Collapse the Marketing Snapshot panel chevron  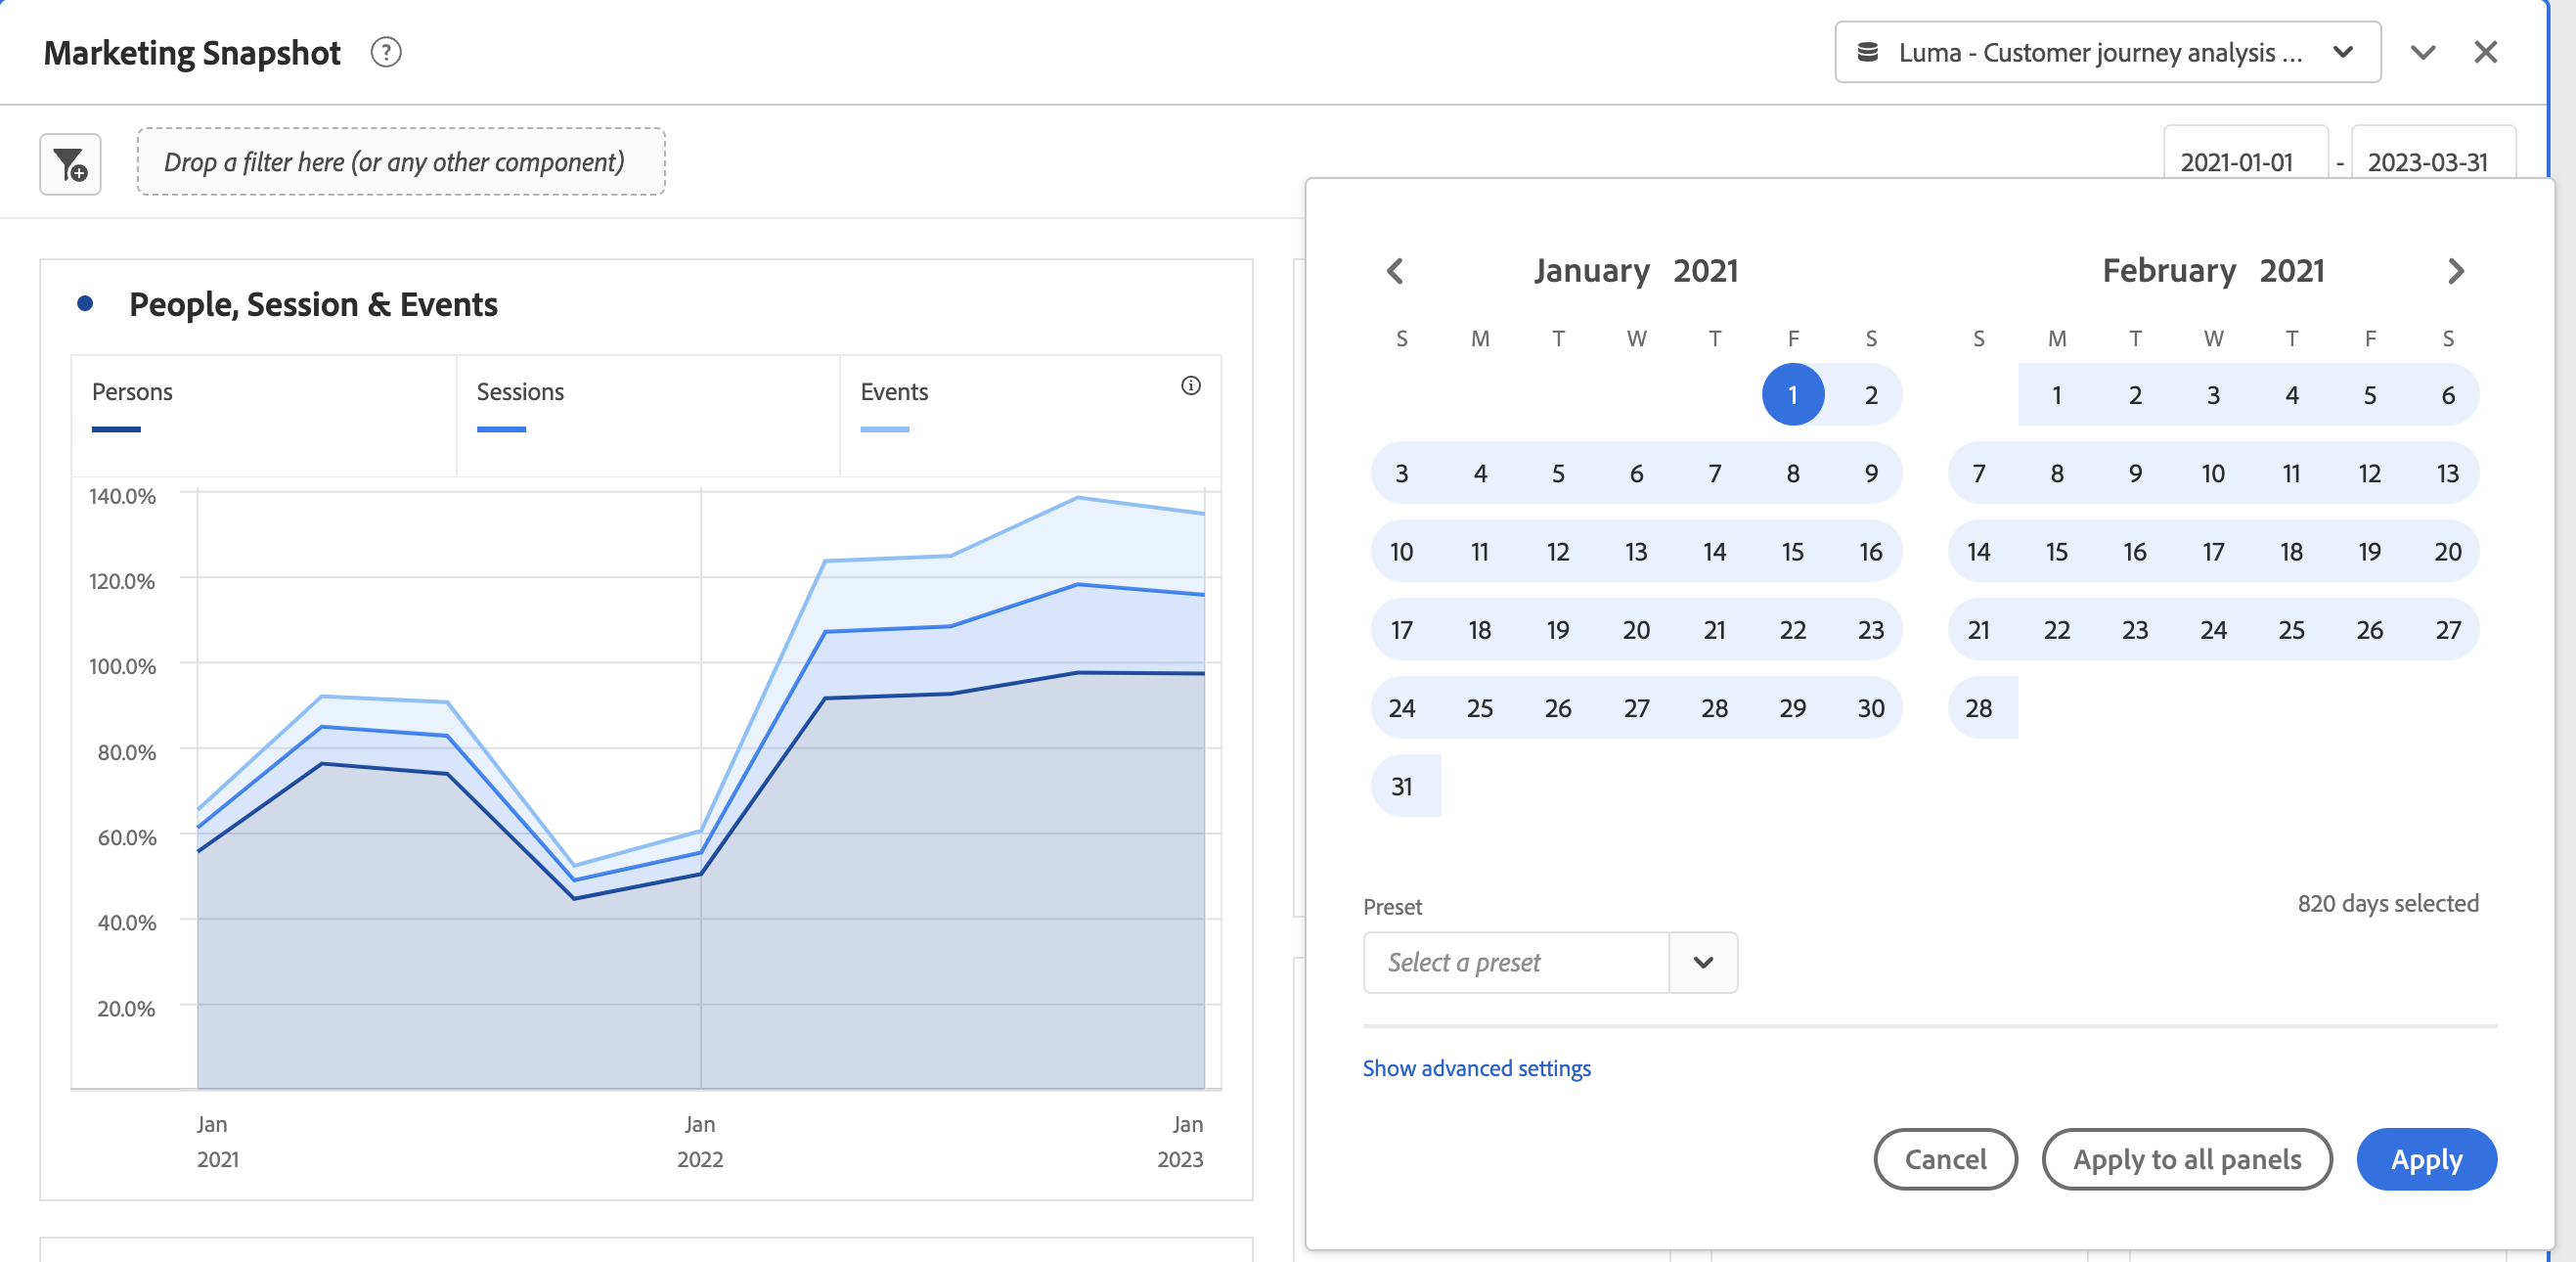pos(2422,52)
